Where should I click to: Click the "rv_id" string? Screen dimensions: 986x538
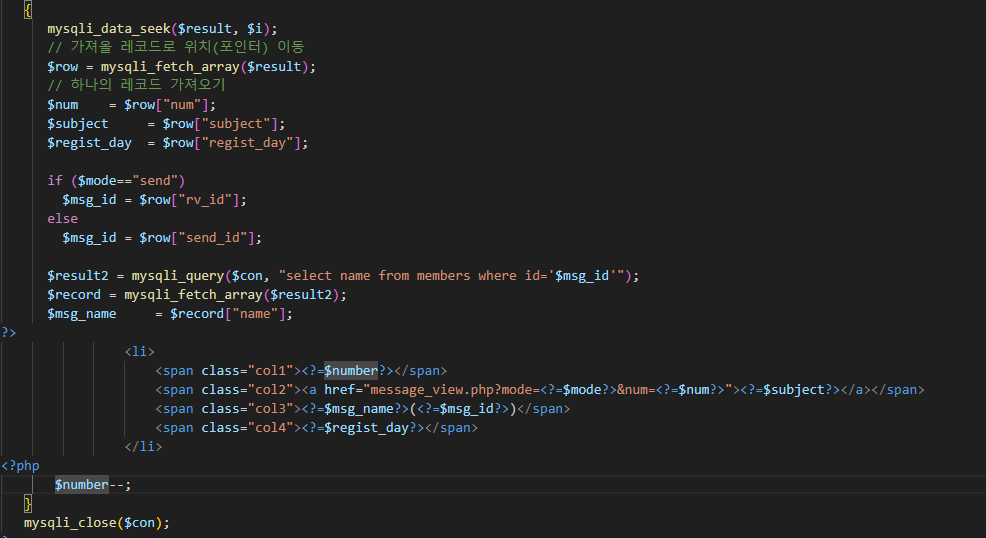pyautogui.click(x=205, y=200)
